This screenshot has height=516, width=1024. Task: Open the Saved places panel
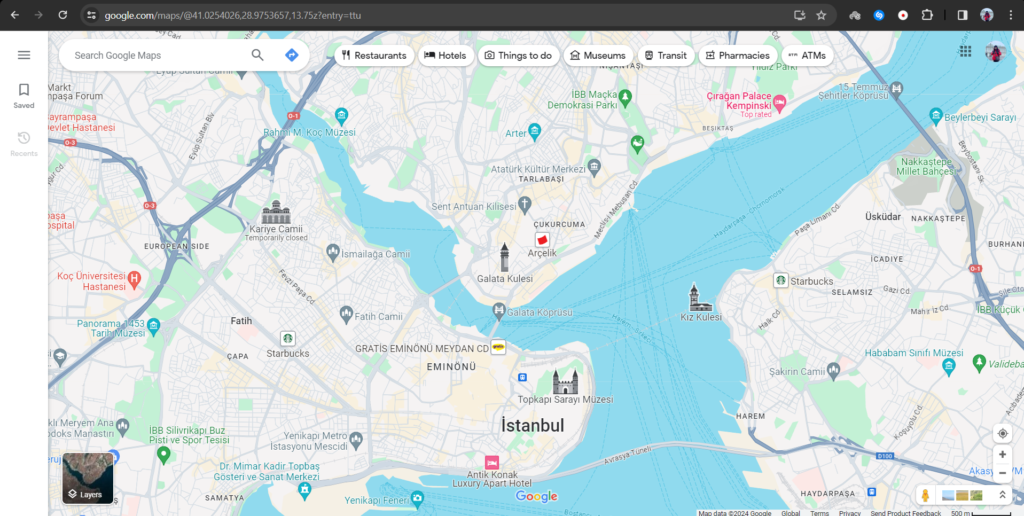tap(24, 95)
